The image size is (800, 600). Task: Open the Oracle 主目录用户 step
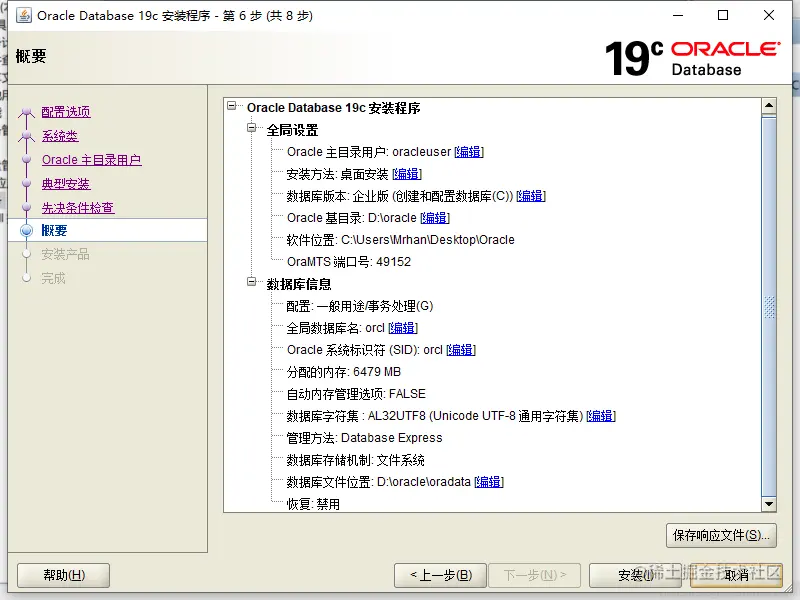pos(91,160)
